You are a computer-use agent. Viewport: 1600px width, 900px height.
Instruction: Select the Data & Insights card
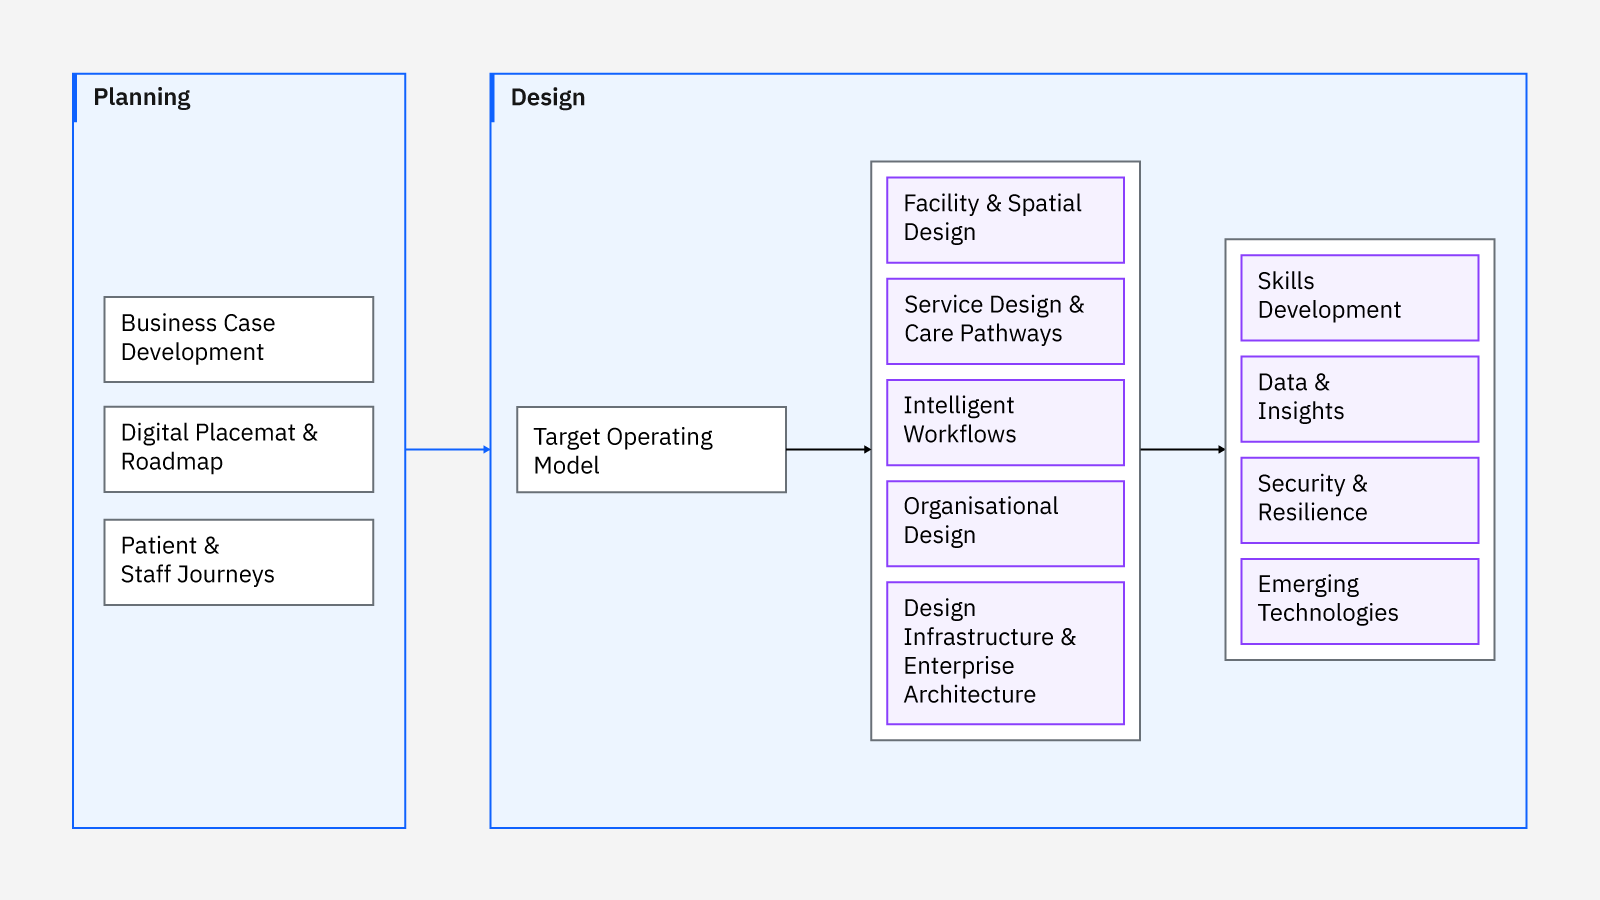click(1360, 399)
